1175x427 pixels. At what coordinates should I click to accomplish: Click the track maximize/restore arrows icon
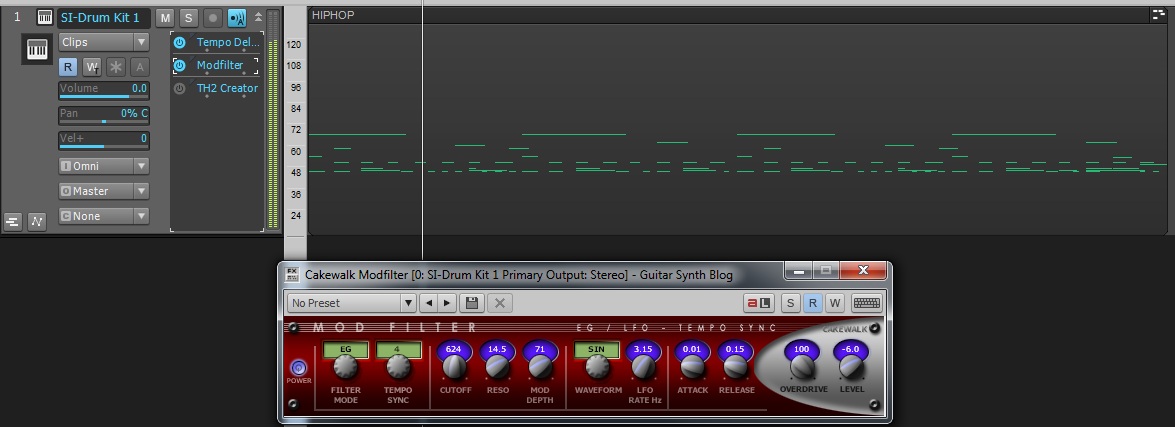pos(259,17)
